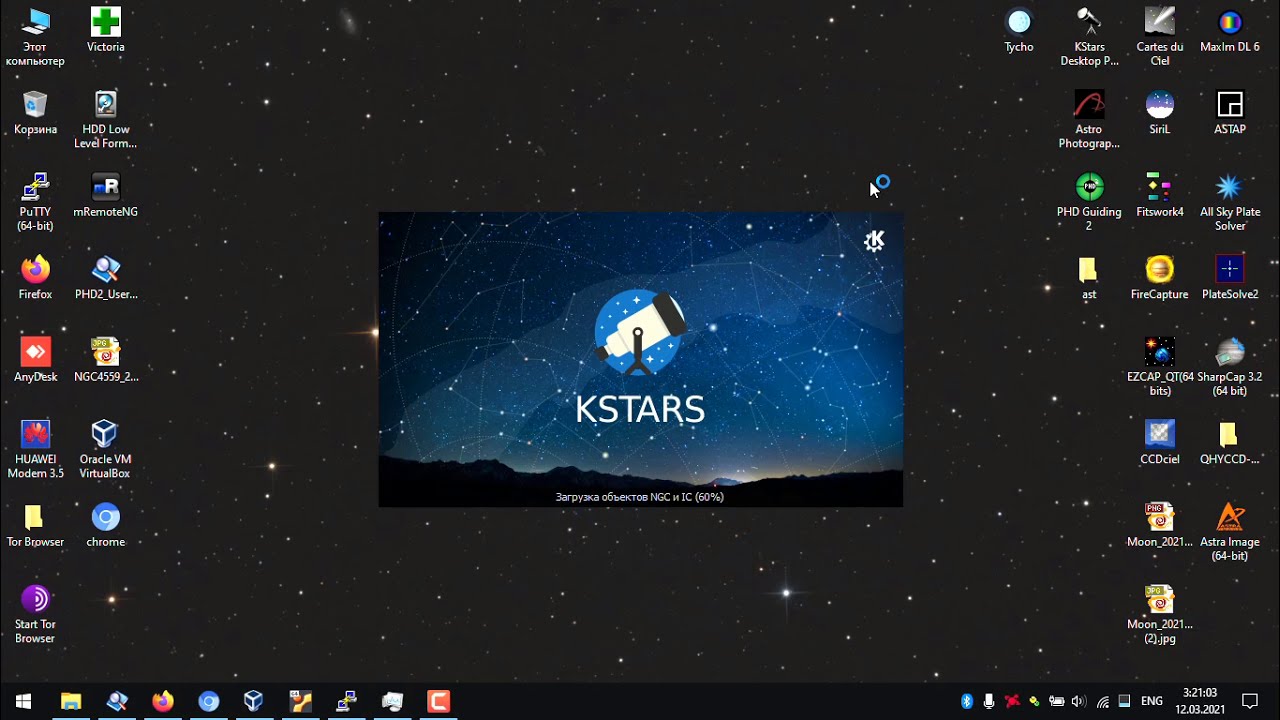
Task: Open All Sky Plate Solver icon
Action: [x=1230, y=203]
